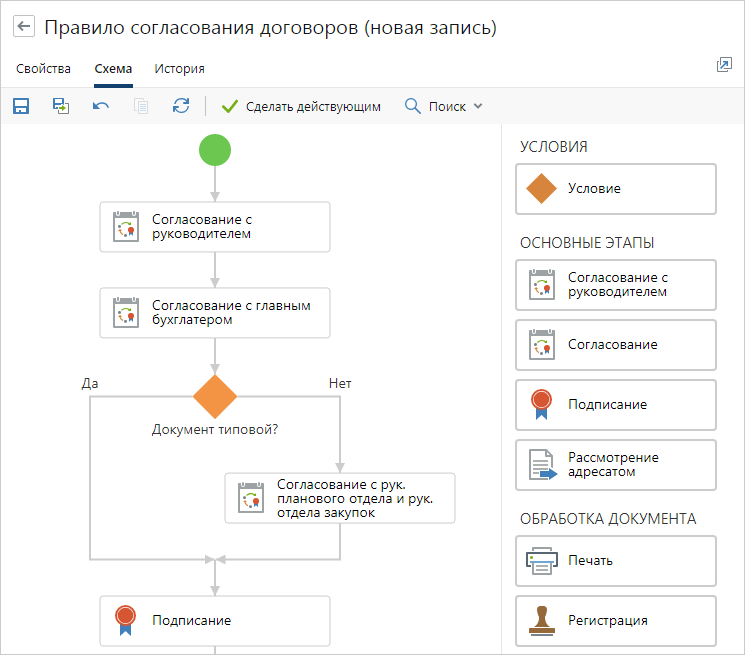The image size is (745, 655).
Task: Select Согласование с главным бухгалтером node
Action: click(x=215, y=313)
